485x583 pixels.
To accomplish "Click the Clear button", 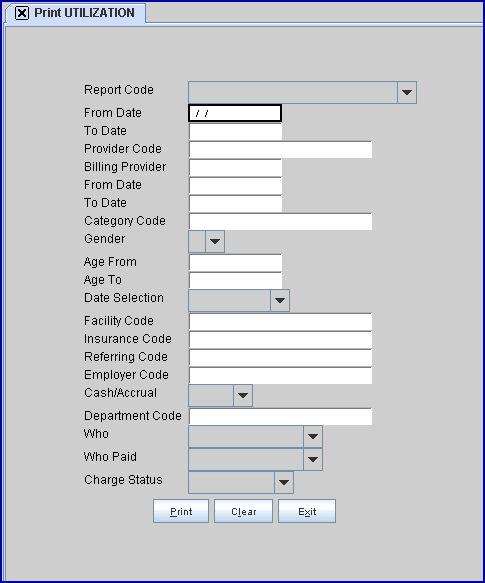I will [x=244, y=511].
